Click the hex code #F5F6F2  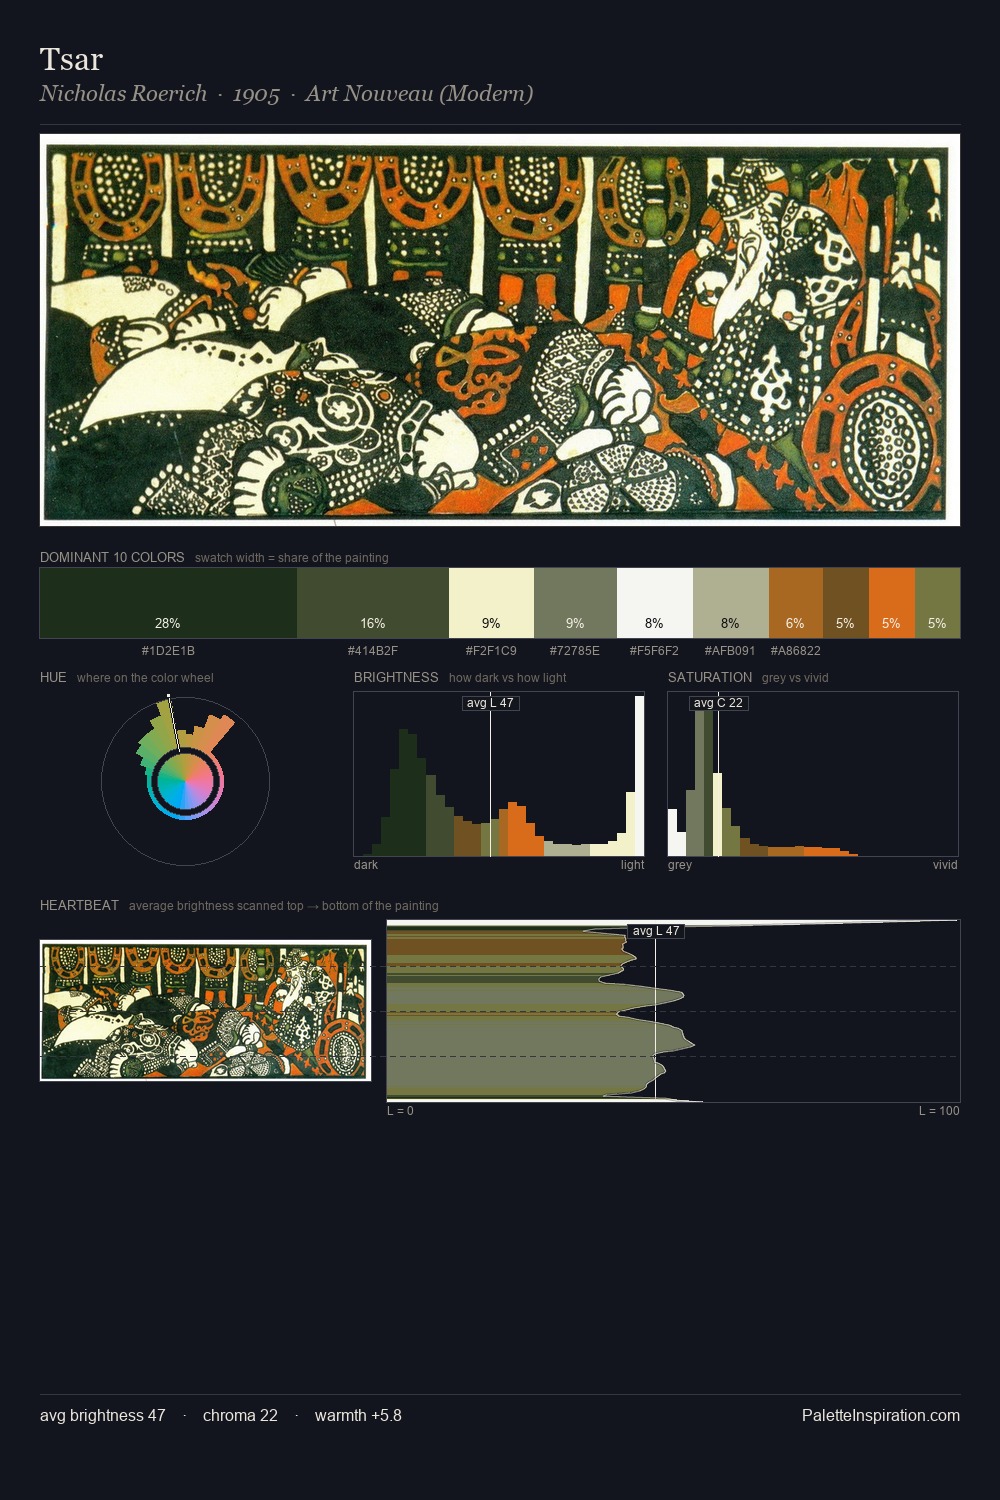654,651
